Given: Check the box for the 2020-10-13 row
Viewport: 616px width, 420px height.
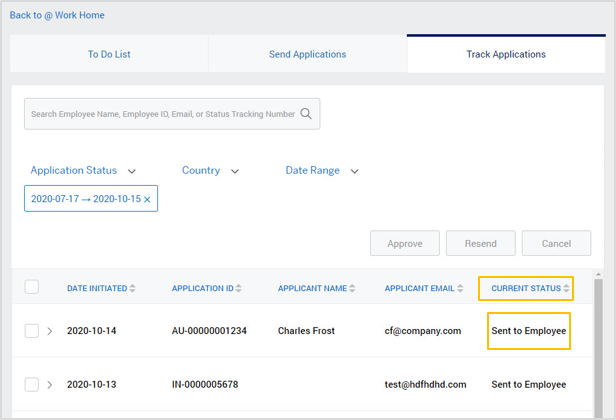Looking at the screenshot, I should point(32,385).
